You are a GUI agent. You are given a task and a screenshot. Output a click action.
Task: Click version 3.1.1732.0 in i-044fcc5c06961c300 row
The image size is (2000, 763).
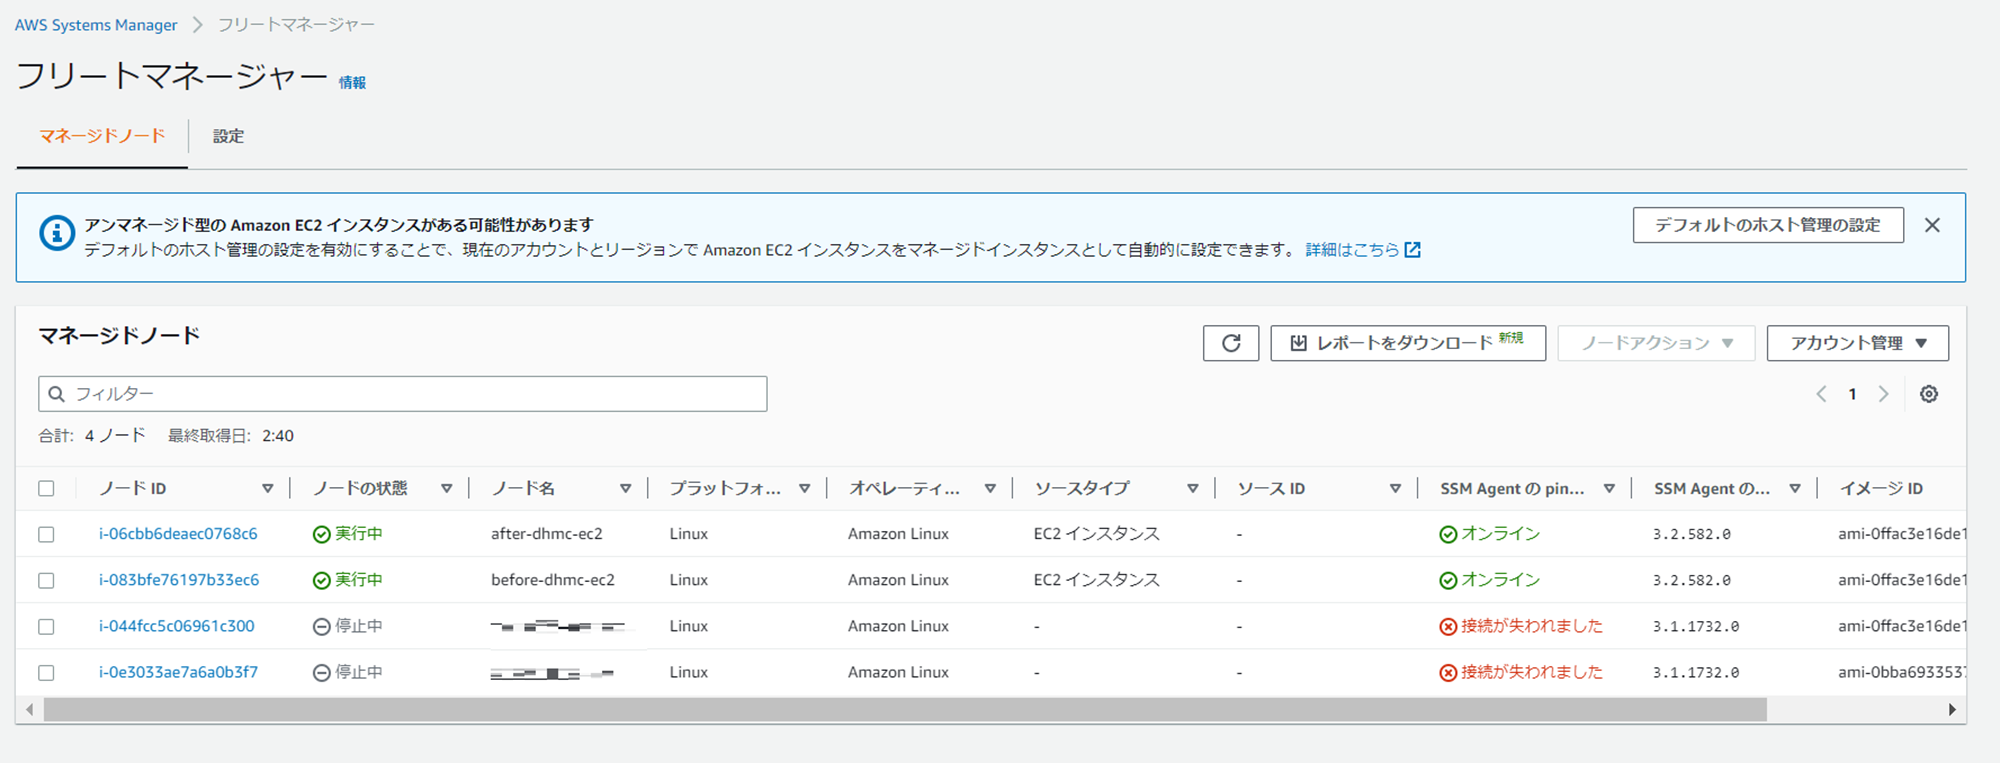click(x=1696, y=627)
